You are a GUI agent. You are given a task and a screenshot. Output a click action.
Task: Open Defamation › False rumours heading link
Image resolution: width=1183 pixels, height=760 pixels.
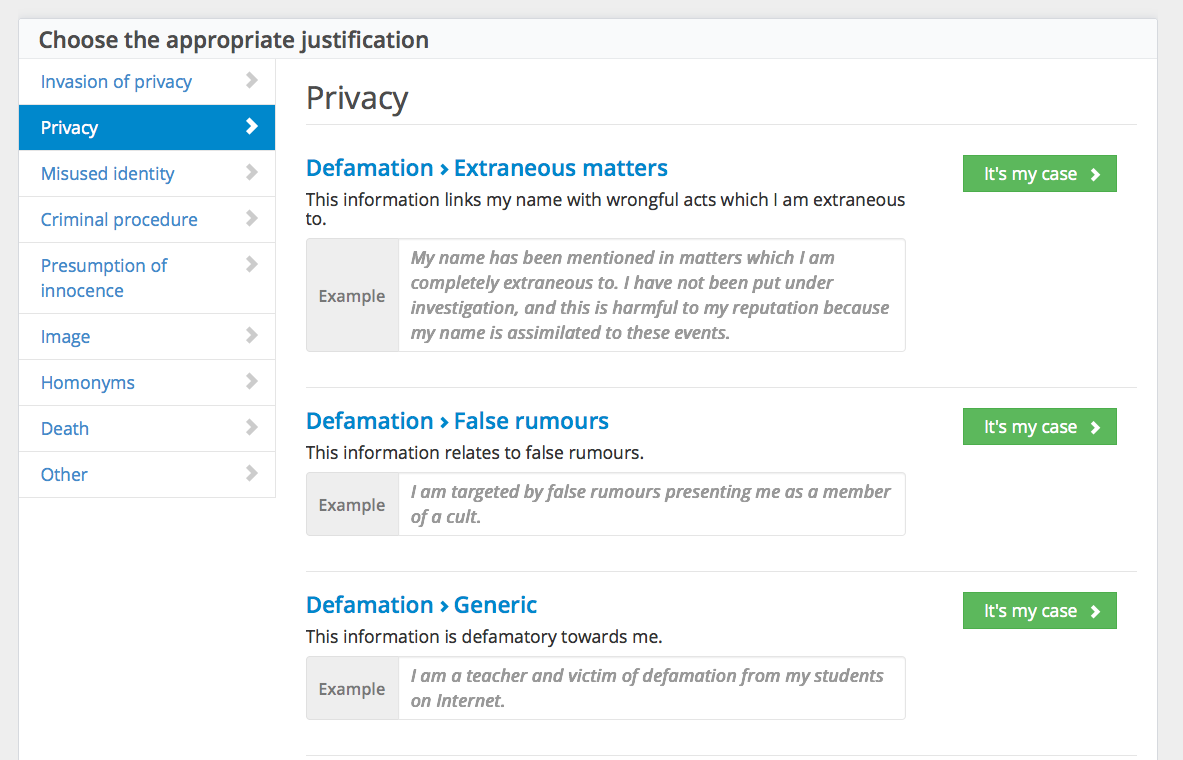coord(457,420)
